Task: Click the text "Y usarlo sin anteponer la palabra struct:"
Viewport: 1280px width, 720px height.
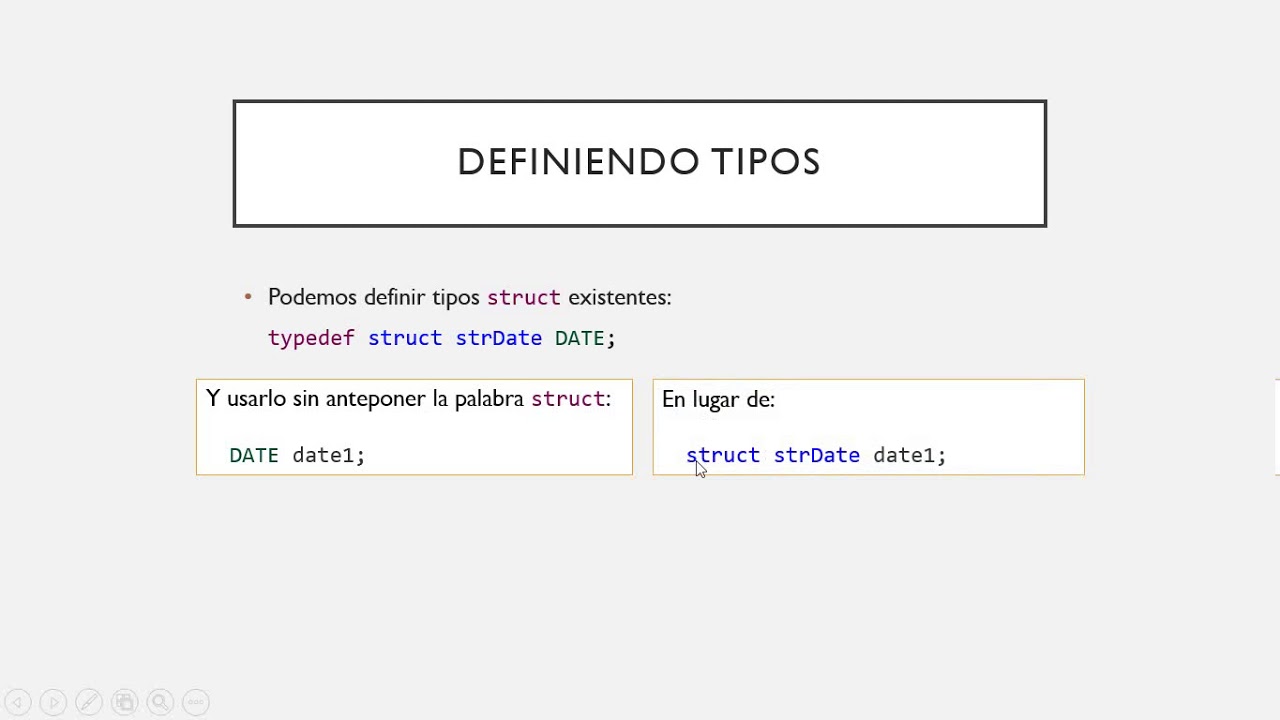Action: 408,399
